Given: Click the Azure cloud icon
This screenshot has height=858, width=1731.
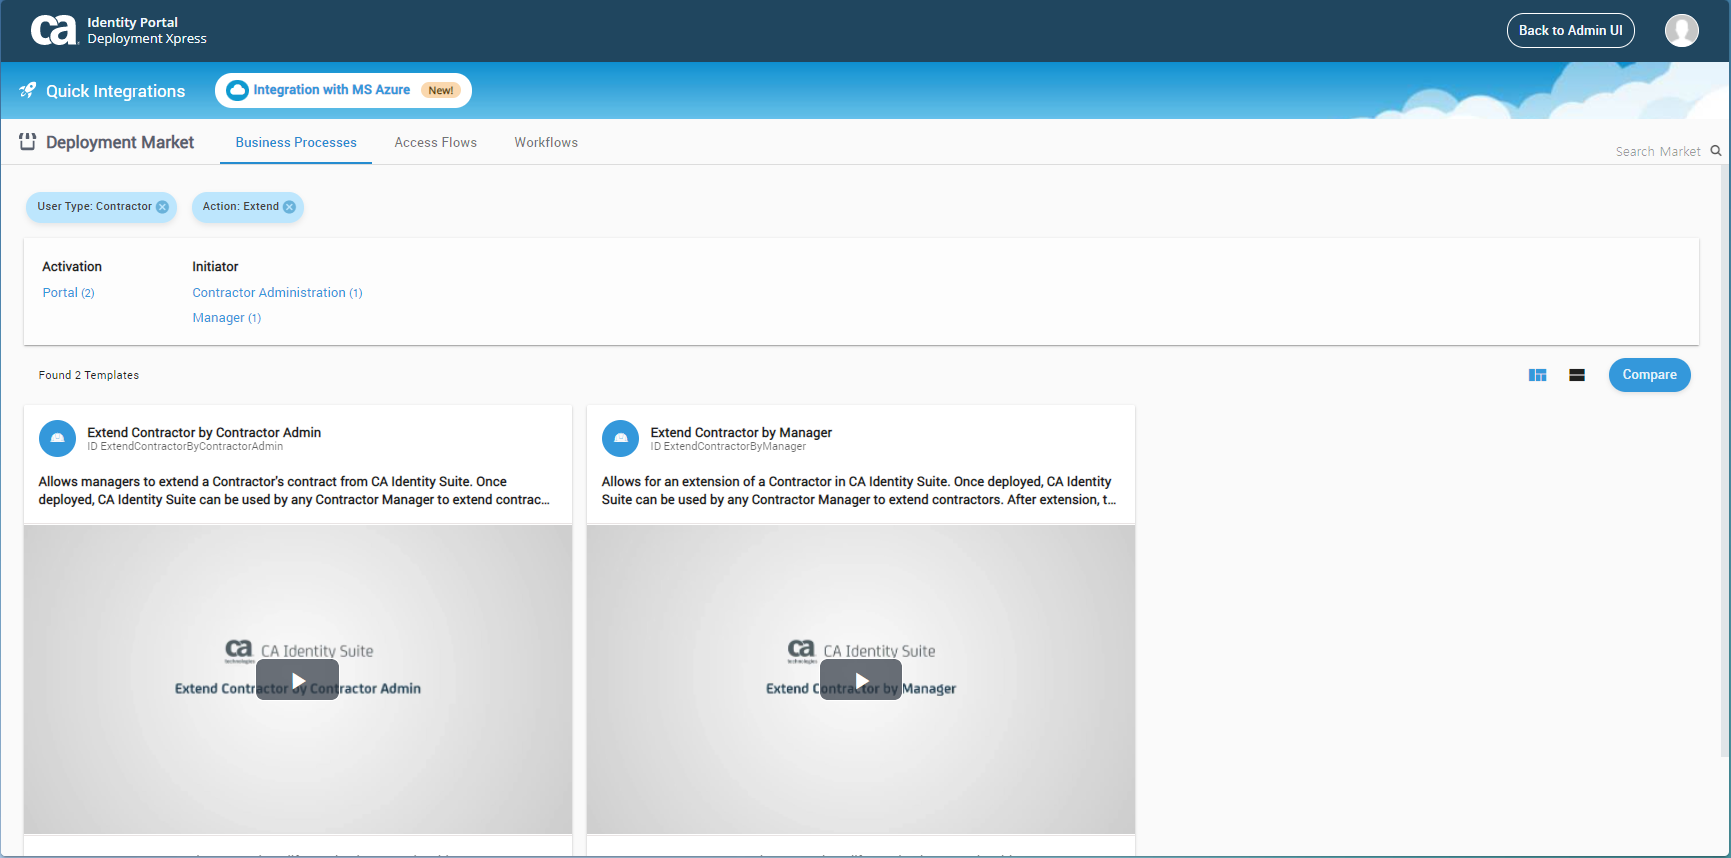Looking at the screenshot, I should click(x=237, y=90).
